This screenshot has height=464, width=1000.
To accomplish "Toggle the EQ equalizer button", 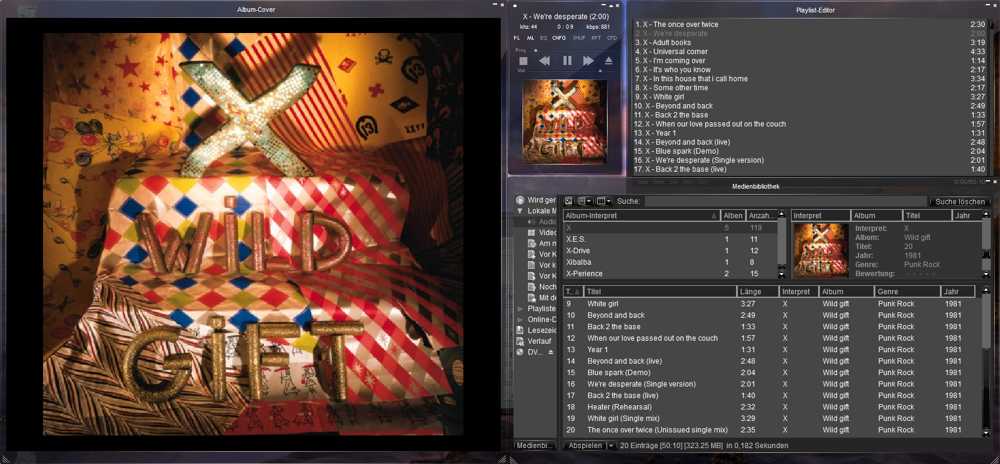I will 544,38.
